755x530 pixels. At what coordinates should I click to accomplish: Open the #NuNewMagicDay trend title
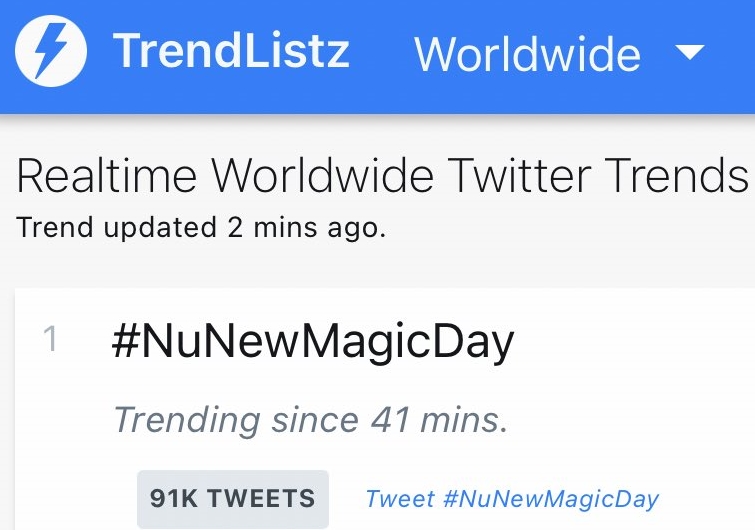coord(313,343)
